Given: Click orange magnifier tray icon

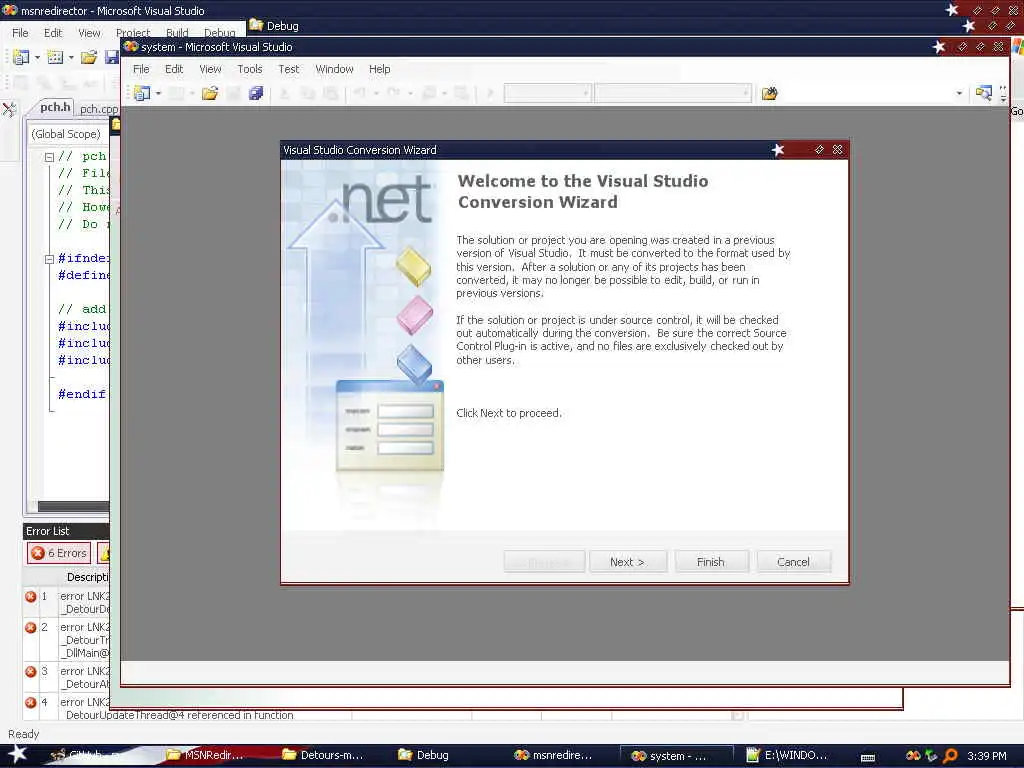Looking at the screenshot, I should point(950,756).
